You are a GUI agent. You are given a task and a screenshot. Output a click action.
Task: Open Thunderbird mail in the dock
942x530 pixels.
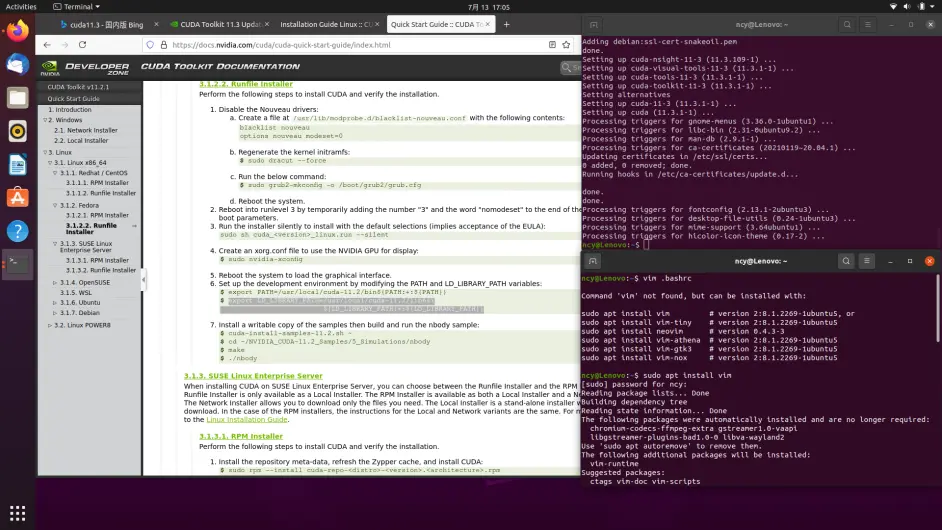point(17,64)
